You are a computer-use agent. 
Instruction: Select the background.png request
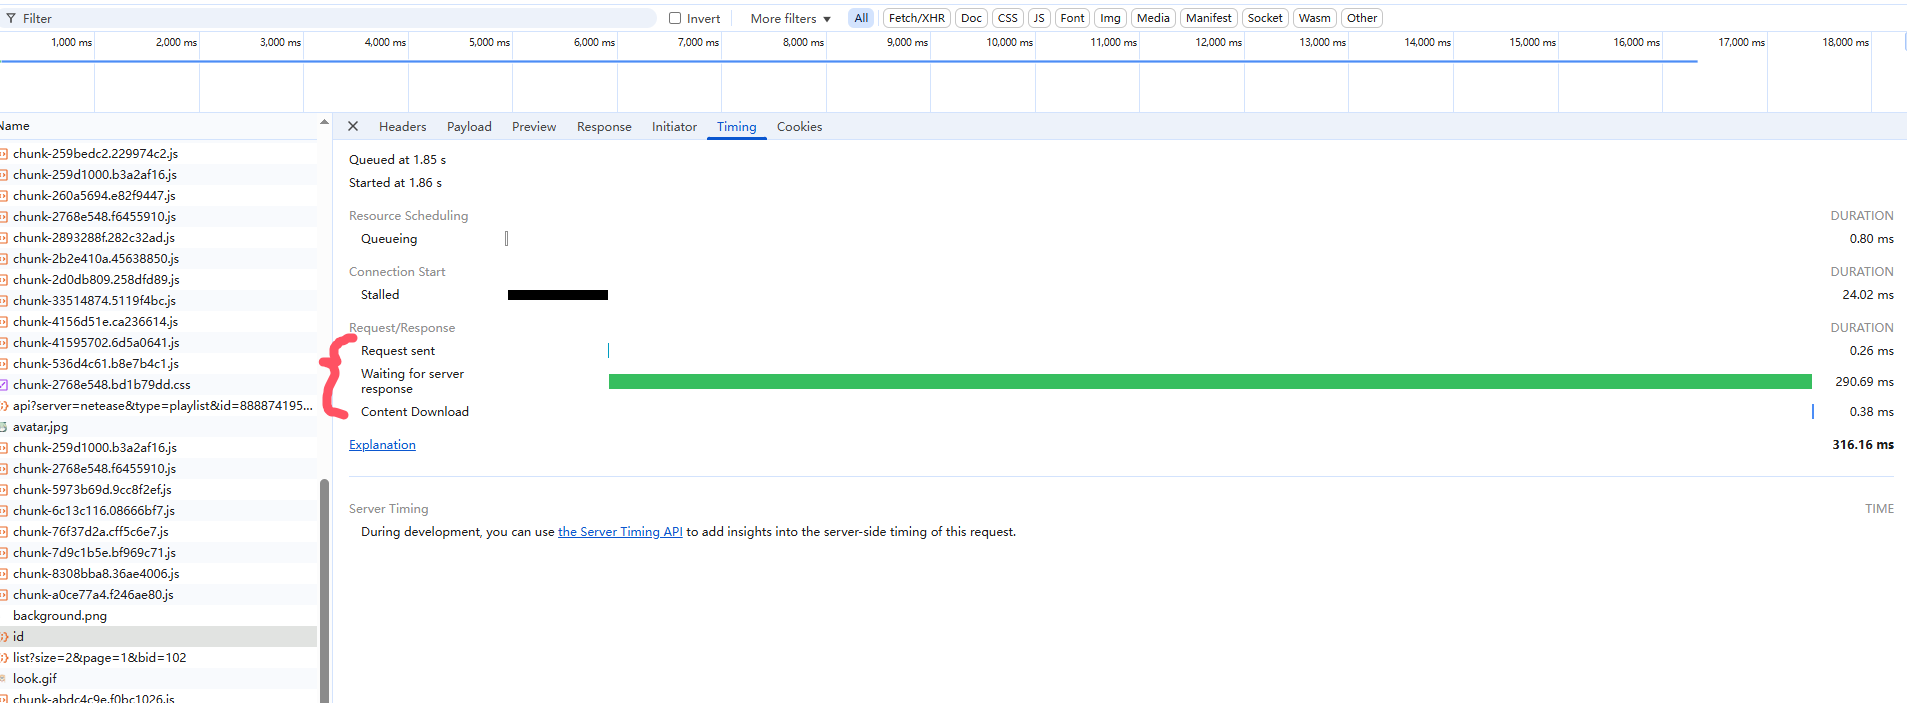[x=60, y=616]
